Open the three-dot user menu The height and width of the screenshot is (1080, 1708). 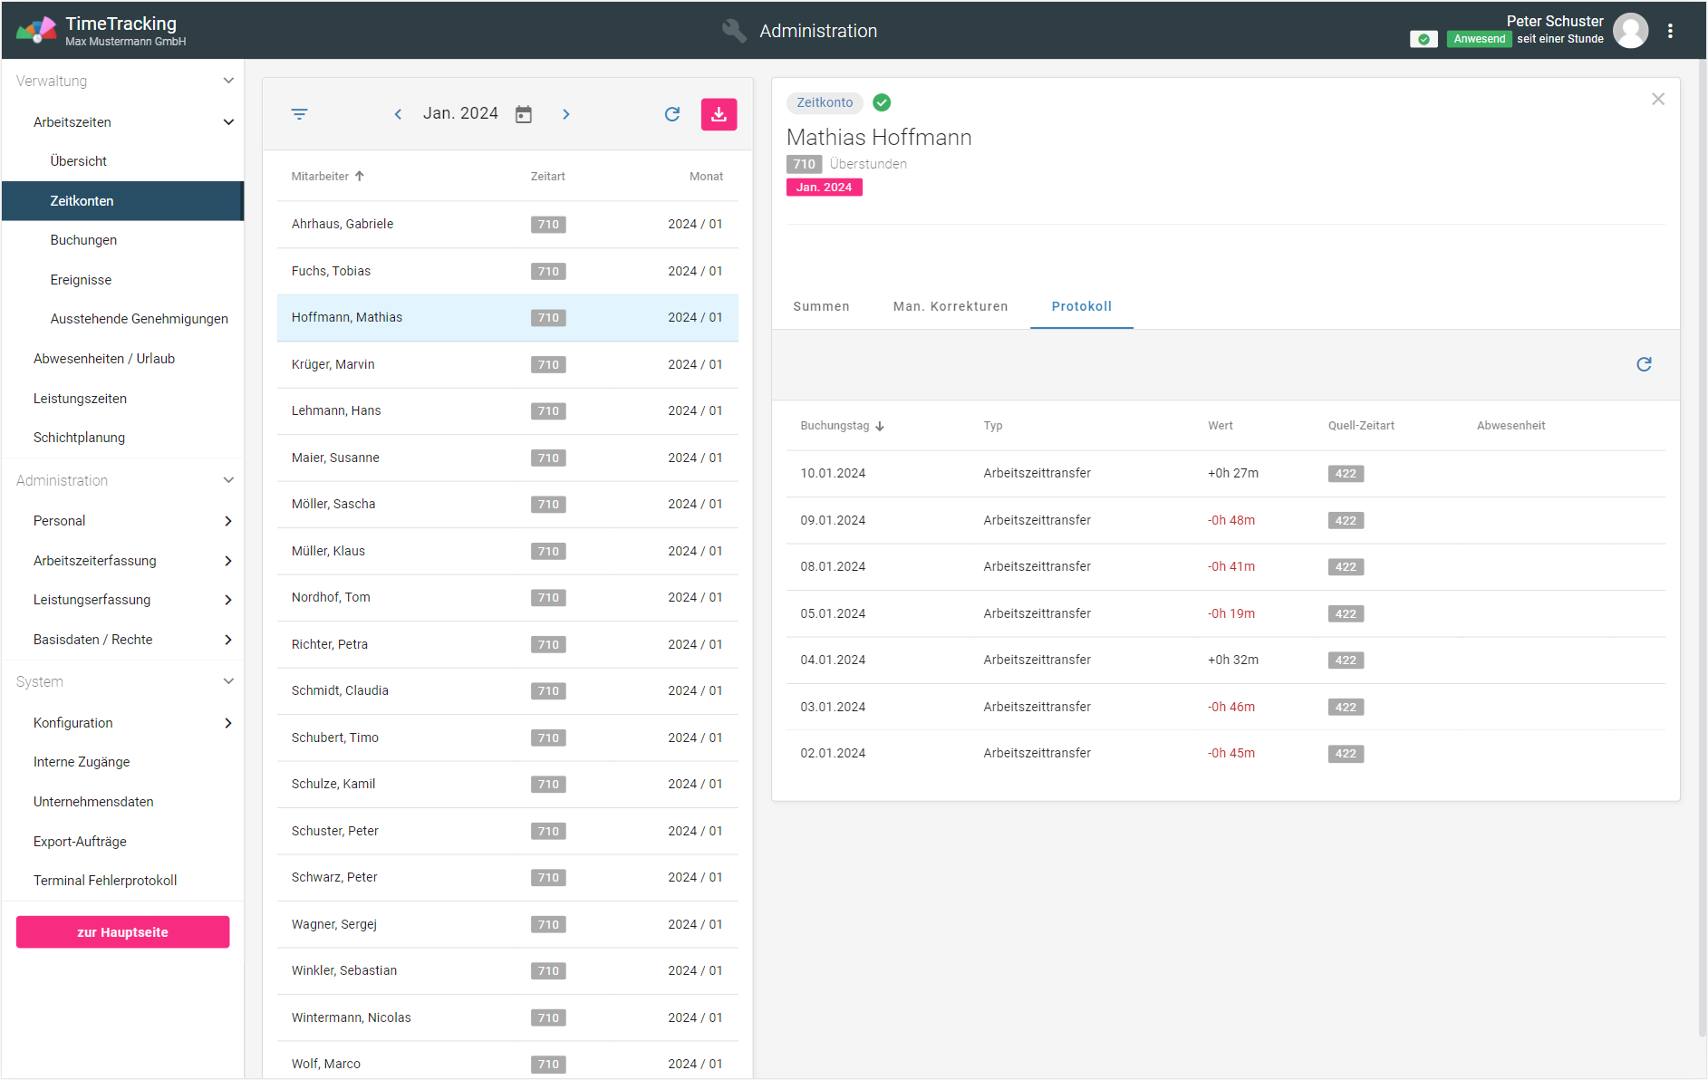point(1670,31)
